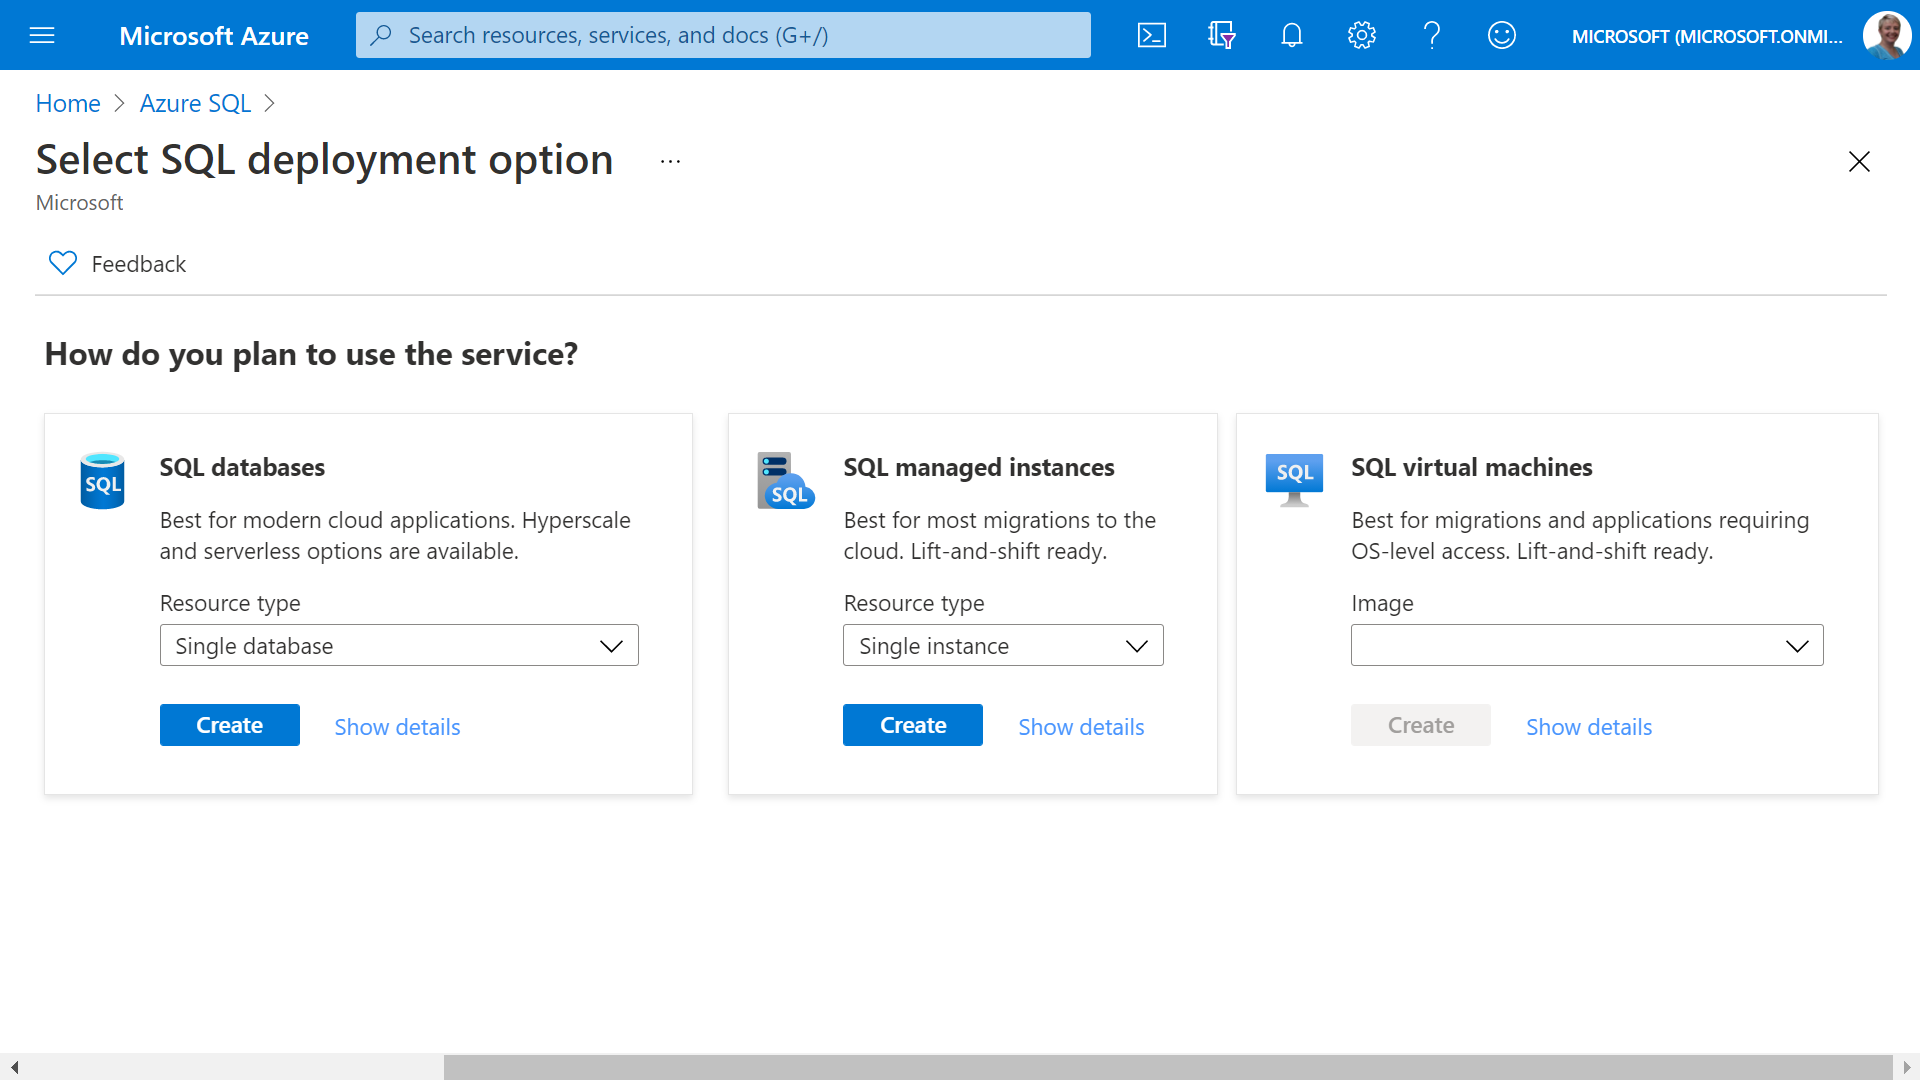Viewport: 1920px width, 1080px height.
Task: Click the user account avatar
Action: tap(1886, 36)
